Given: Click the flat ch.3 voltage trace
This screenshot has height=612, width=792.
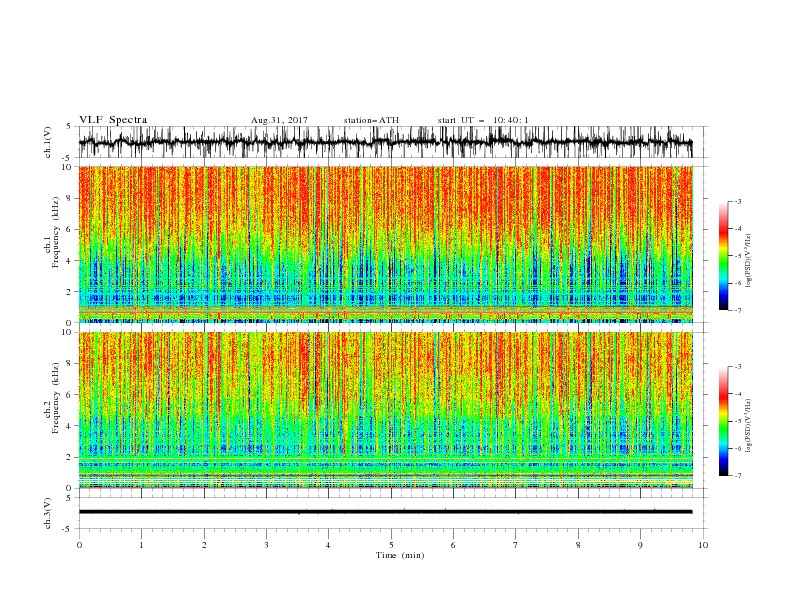Looking at the screenshot, I should (385, 512).
